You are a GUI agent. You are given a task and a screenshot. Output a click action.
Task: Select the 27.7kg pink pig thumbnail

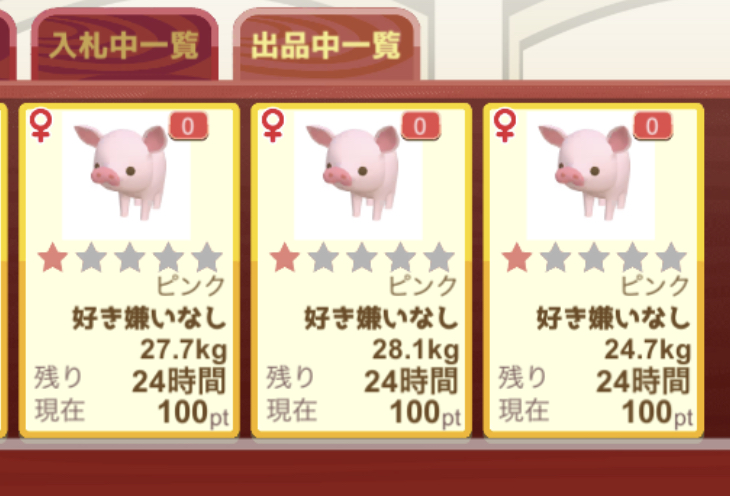pos(126,175)
